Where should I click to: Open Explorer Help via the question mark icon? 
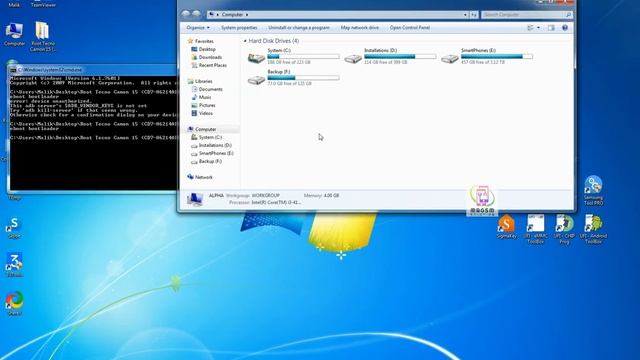click(x=565, y=28)
